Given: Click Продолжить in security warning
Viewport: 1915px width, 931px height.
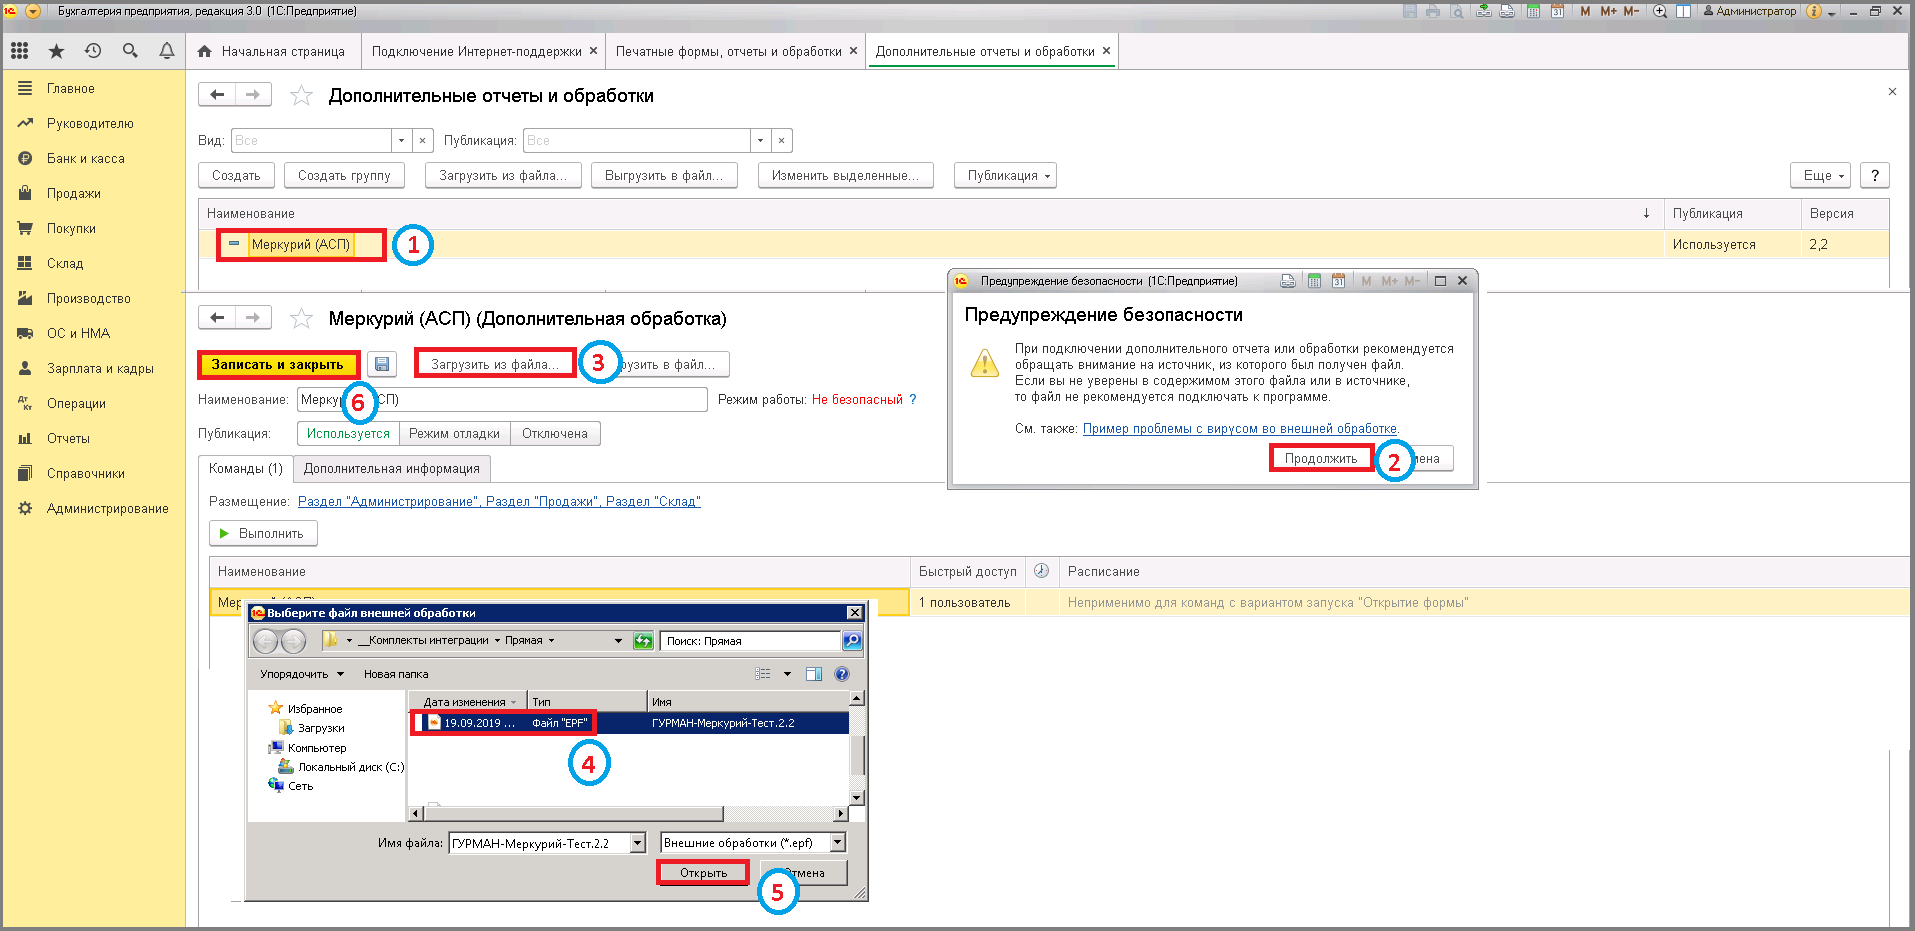Looking at the screenshot, I should [x=1321, y=458].
